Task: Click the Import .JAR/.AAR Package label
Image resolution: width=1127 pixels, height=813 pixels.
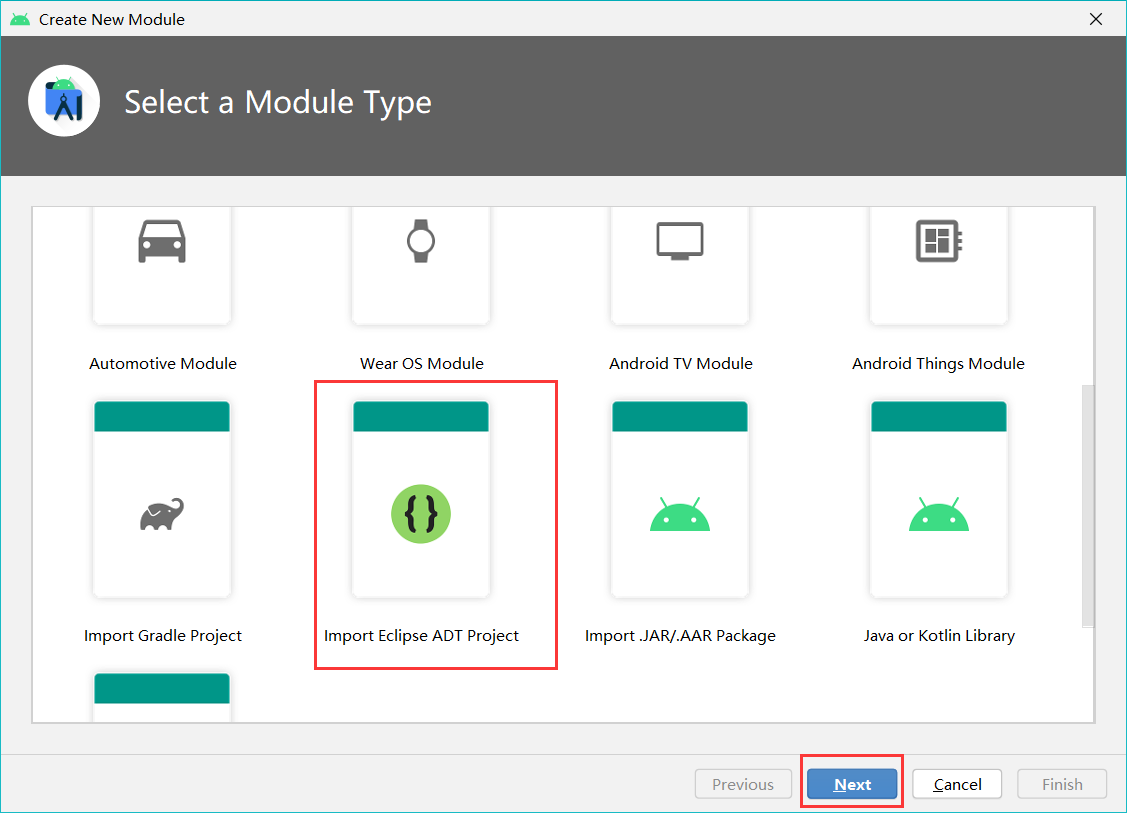Action: (680, 635)
